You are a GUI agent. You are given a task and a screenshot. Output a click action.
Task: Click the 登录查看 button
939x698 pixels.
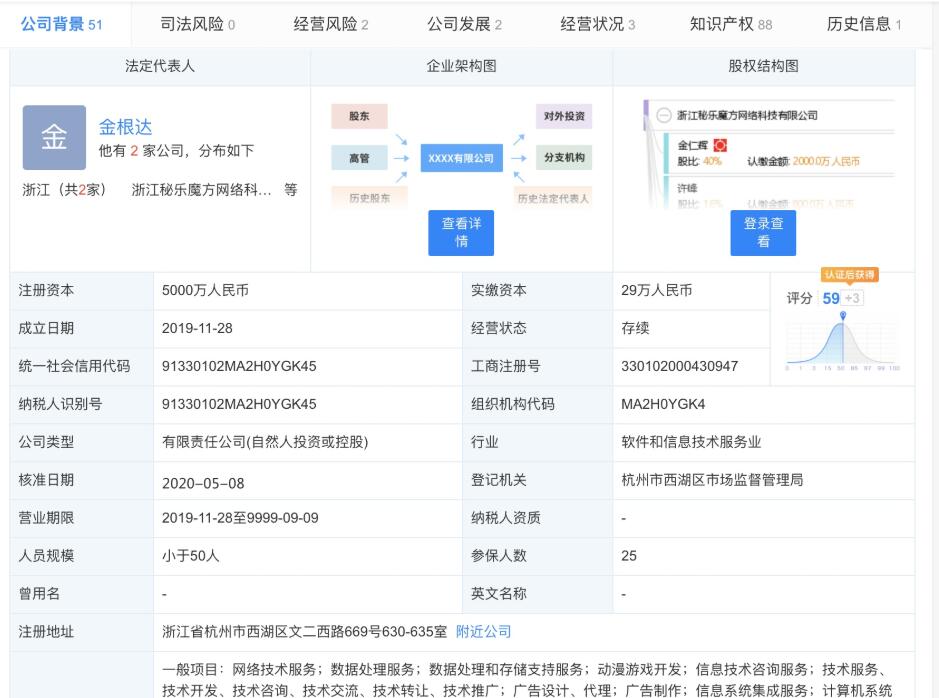click(x=763, y=233)
